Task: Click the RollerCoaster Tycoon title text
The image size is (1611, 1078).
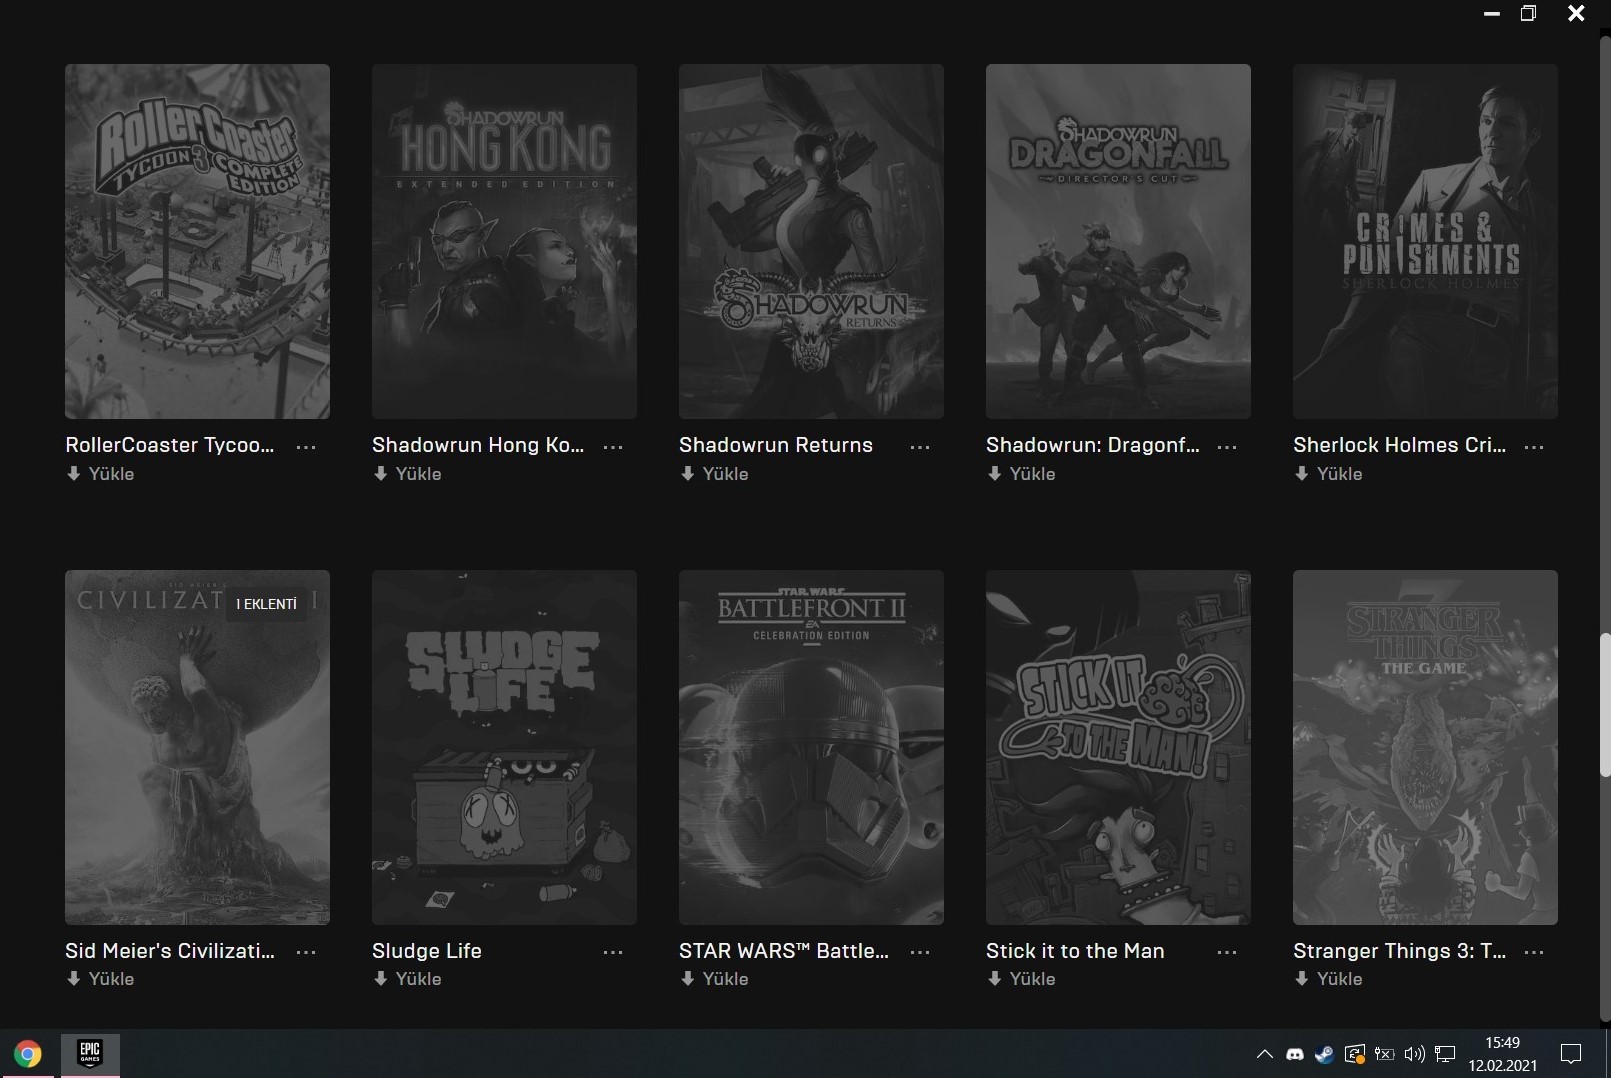Action: click(x=170, y=445)
